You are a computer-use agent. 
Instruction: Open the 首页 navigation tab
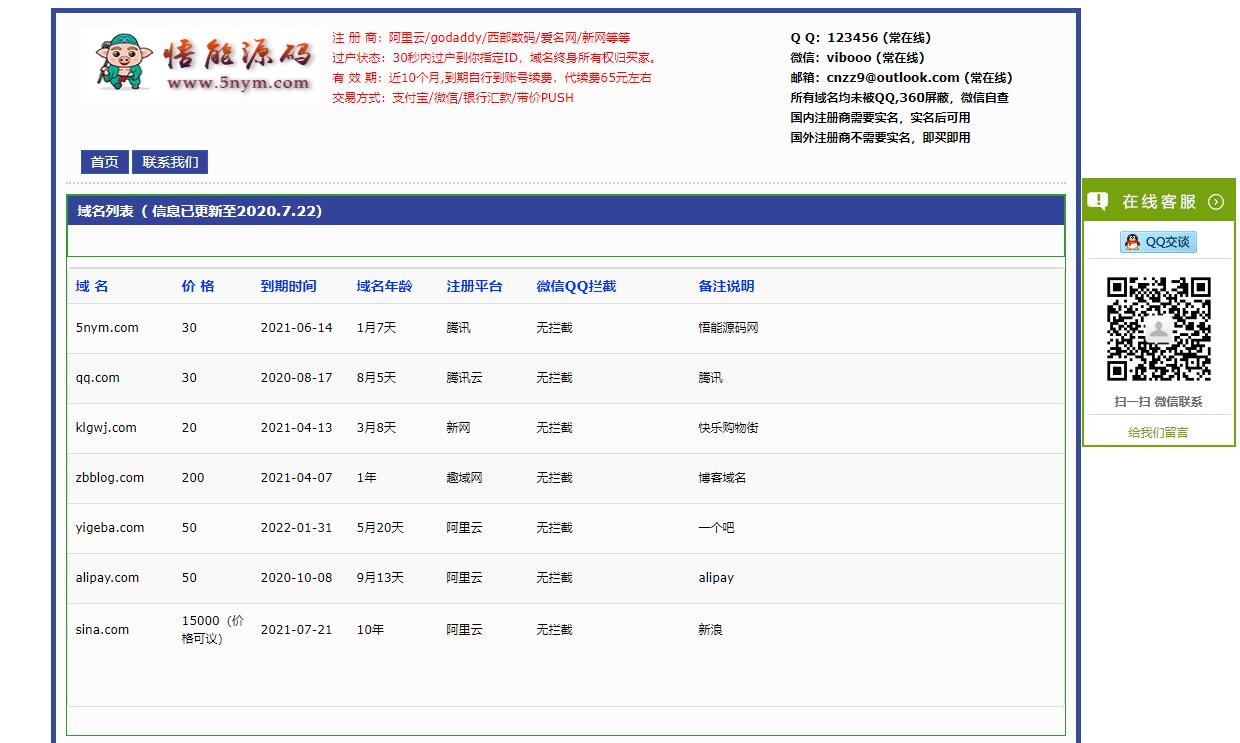[105, 162]
